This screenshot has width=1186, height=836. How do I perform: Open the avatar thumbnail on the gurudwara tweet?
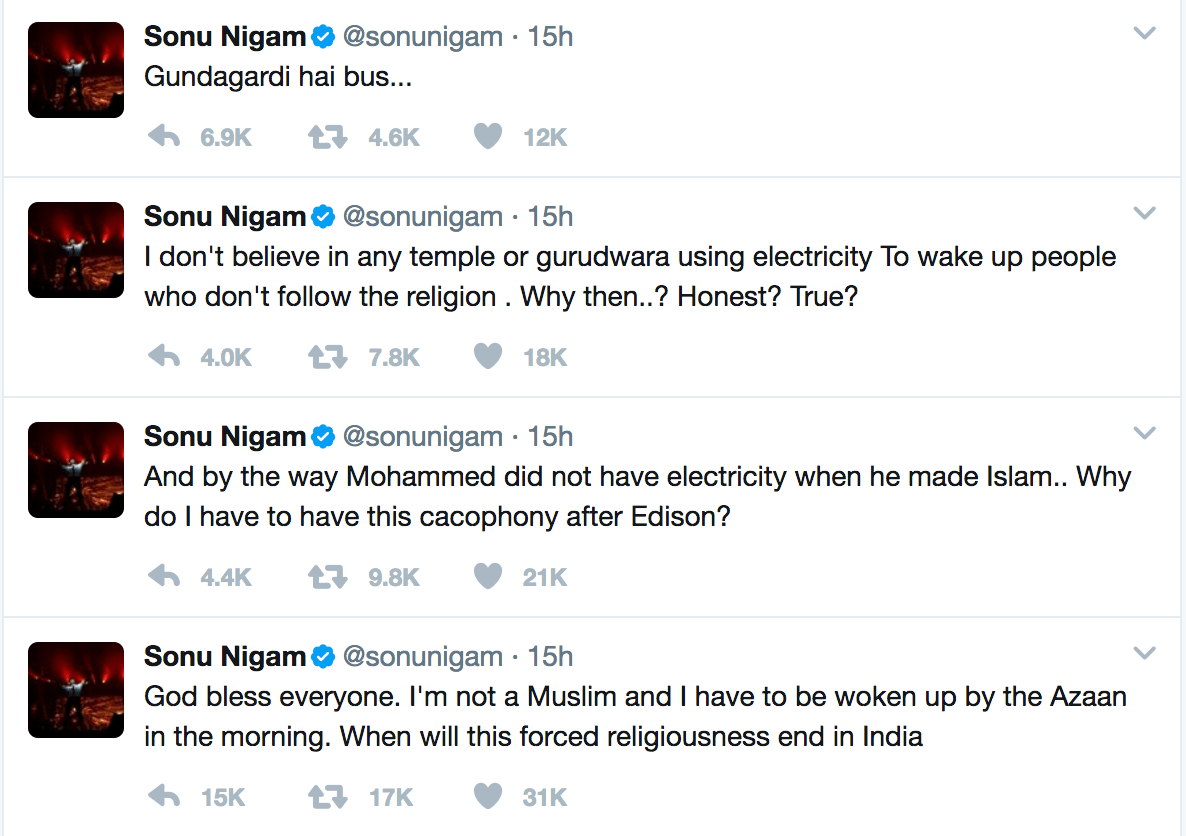(76, 250)
